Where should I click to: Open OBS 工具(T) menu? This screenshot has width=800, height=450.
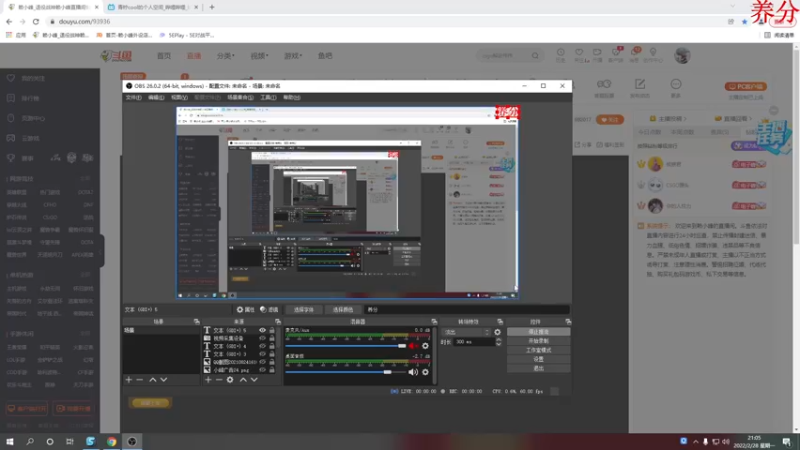tap(268, 97)
